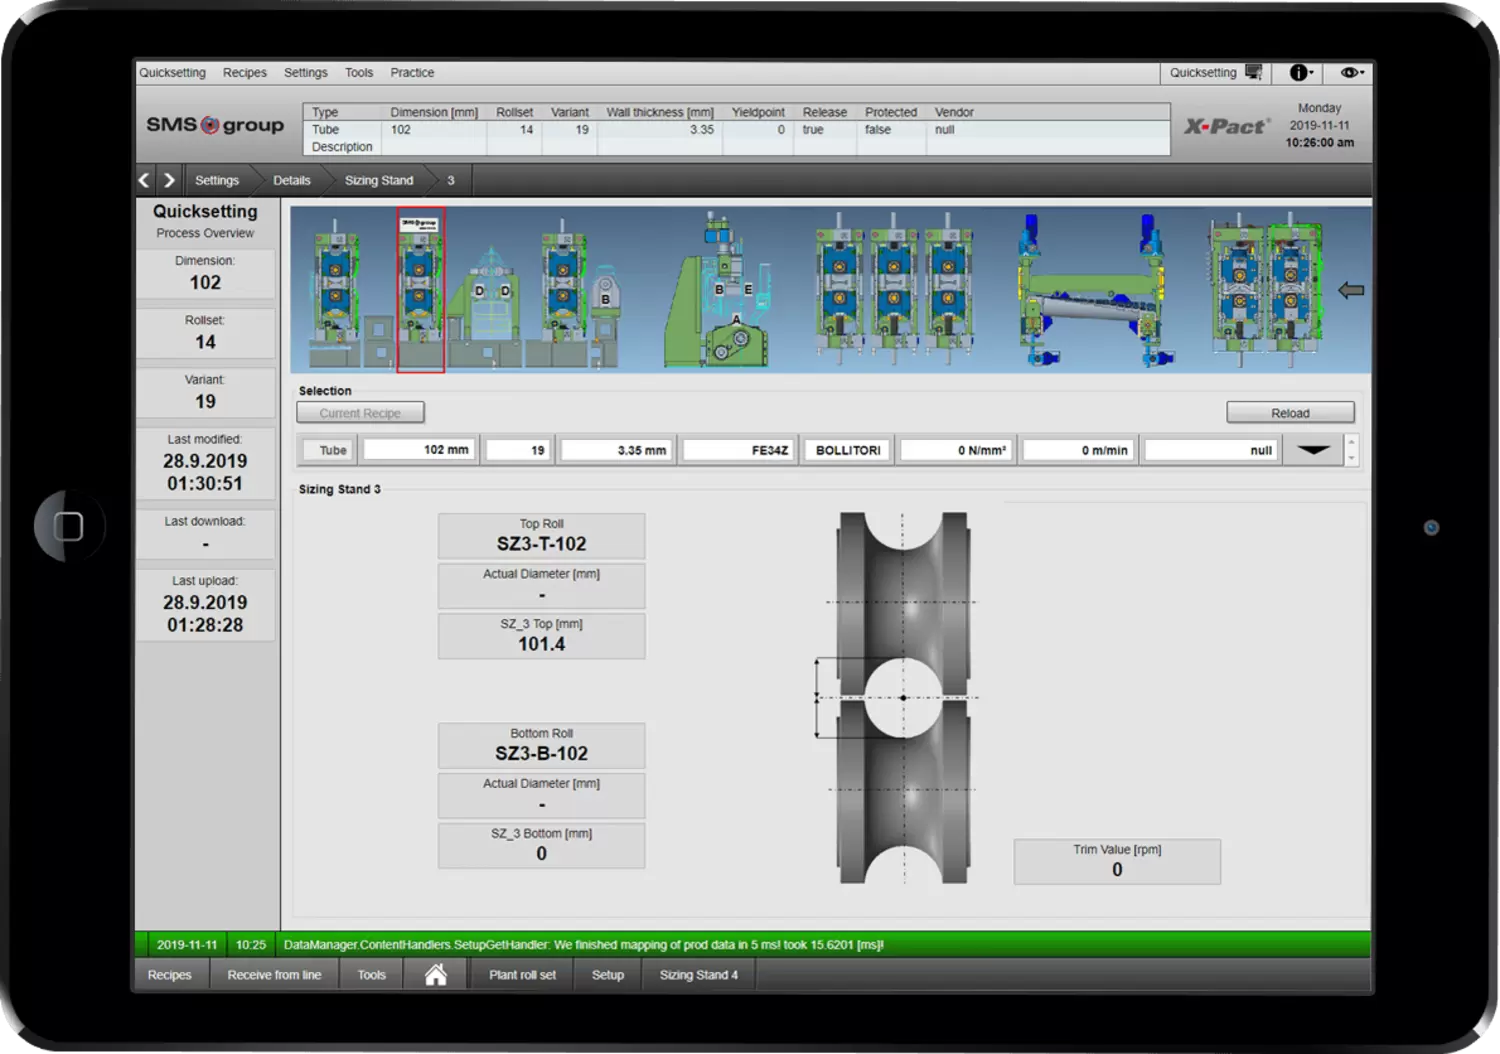Click the Quicksetting monitor icon at top right
Screen dimensions: 1500x1054
point(1253,73)
